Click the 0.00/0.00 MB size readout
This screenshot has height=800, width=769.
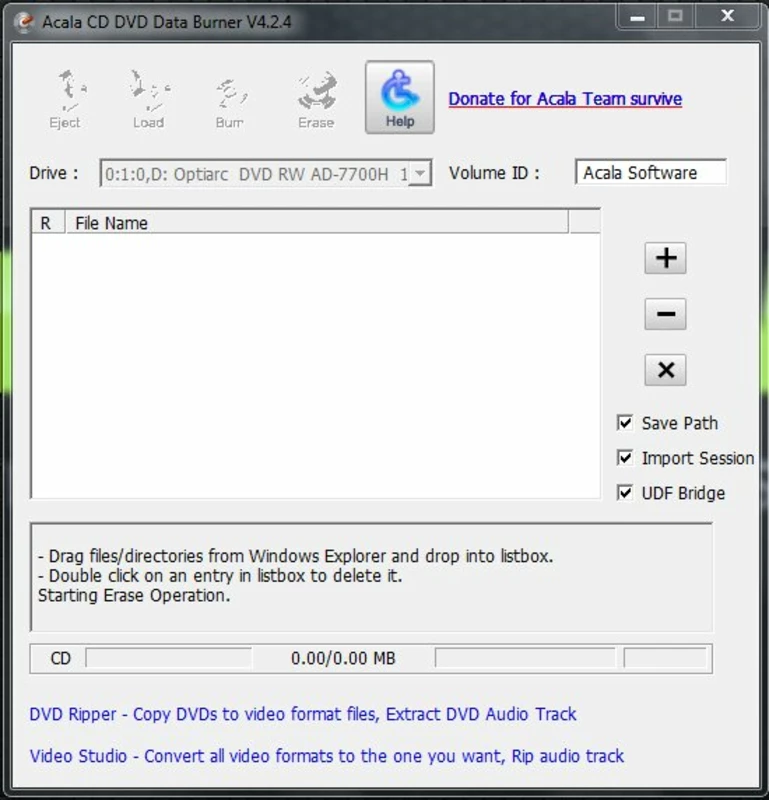click(x=343, y=658)
